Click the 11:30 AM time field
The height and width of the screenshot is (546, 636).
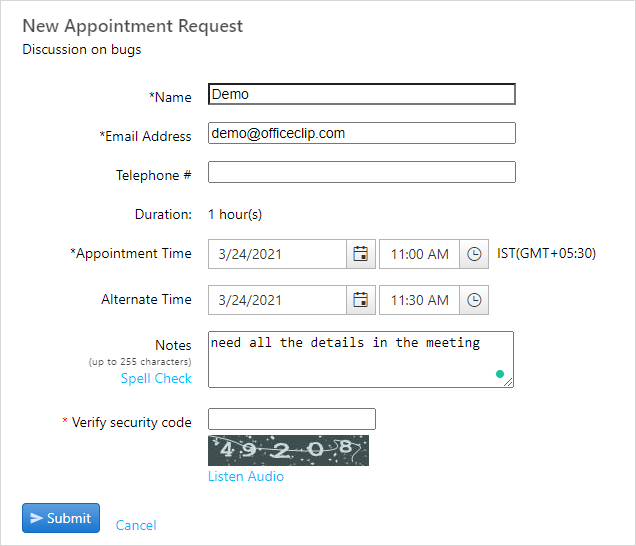[419, 300]
